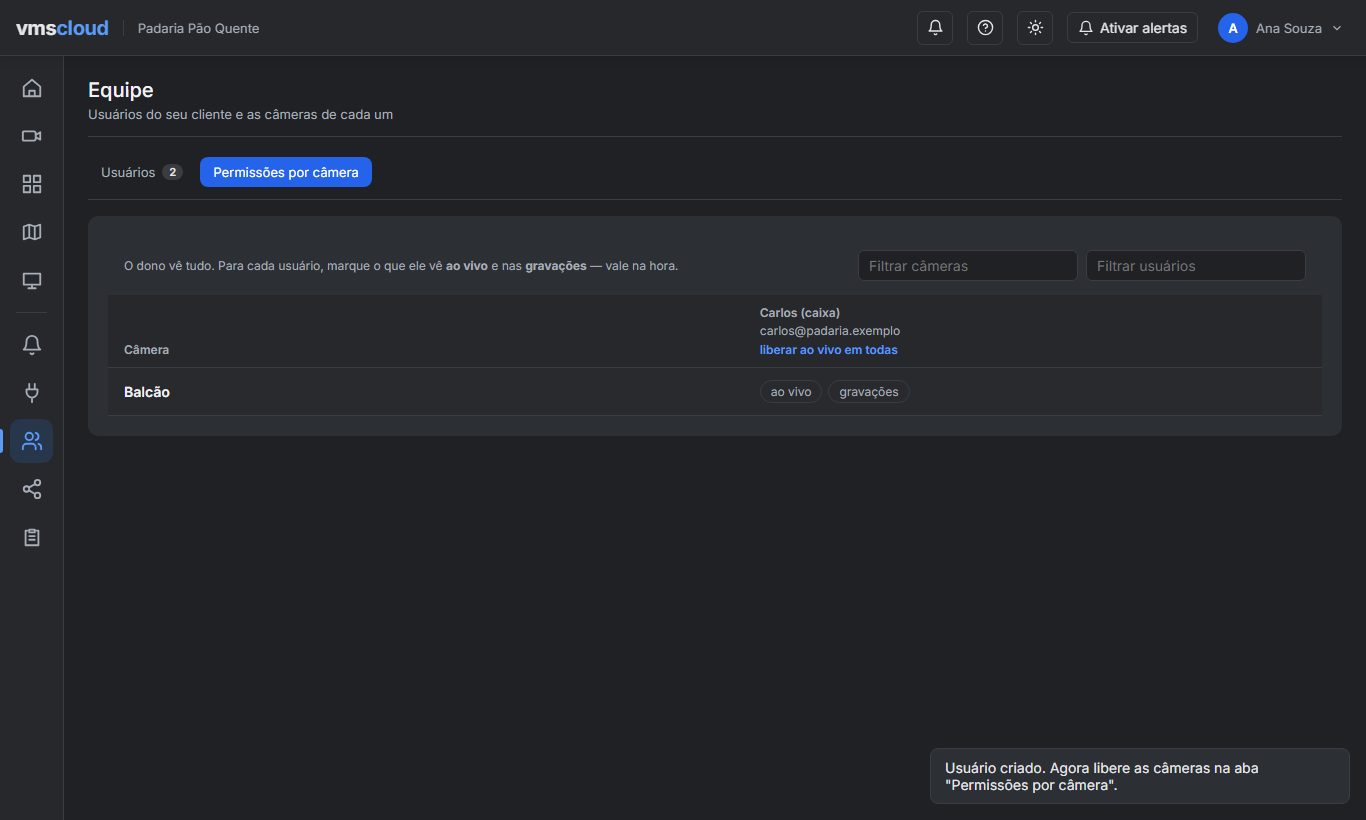Click the vmscloud logo
Image resolution: width=1366 pixels, height=820 pixels.
(62, 28)
